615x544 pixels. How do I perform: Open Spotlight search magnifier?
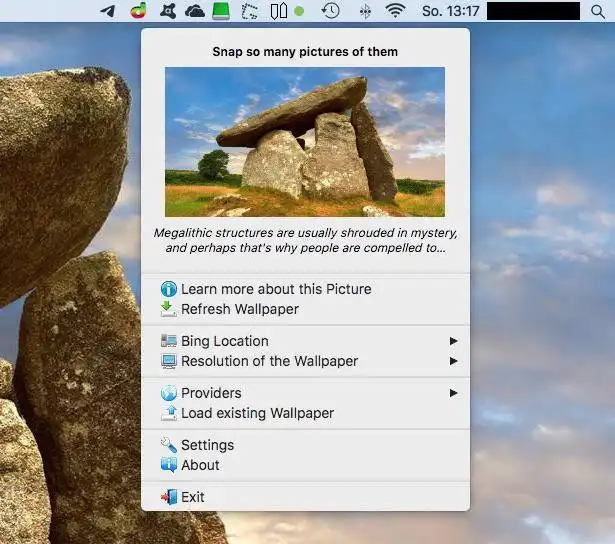tap(597, 11)
